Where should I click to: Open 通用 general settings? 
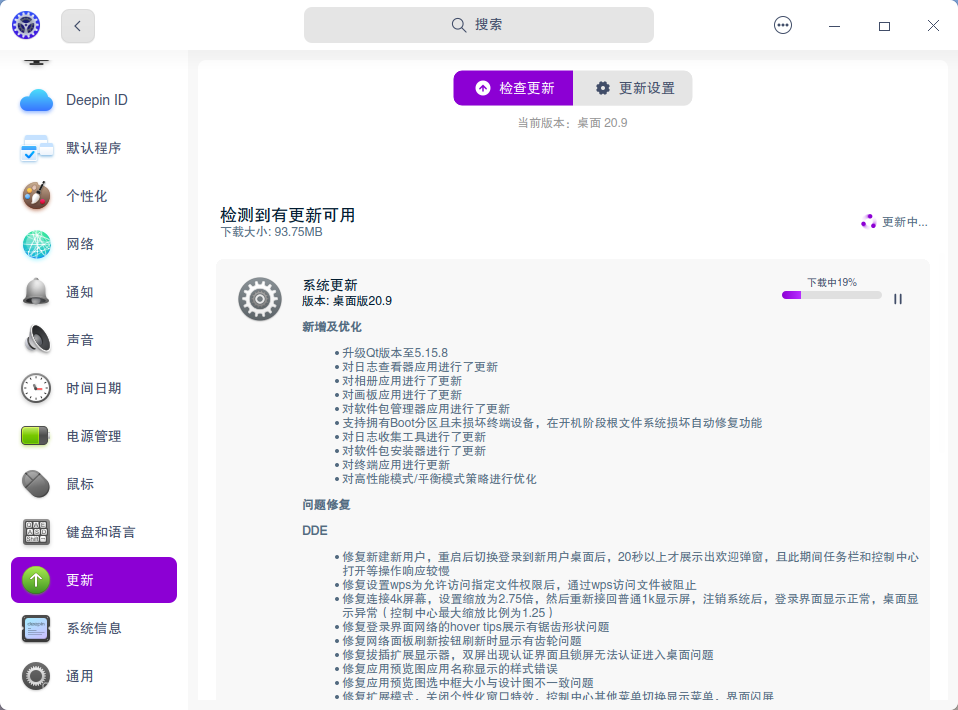[x=95, y=676]
